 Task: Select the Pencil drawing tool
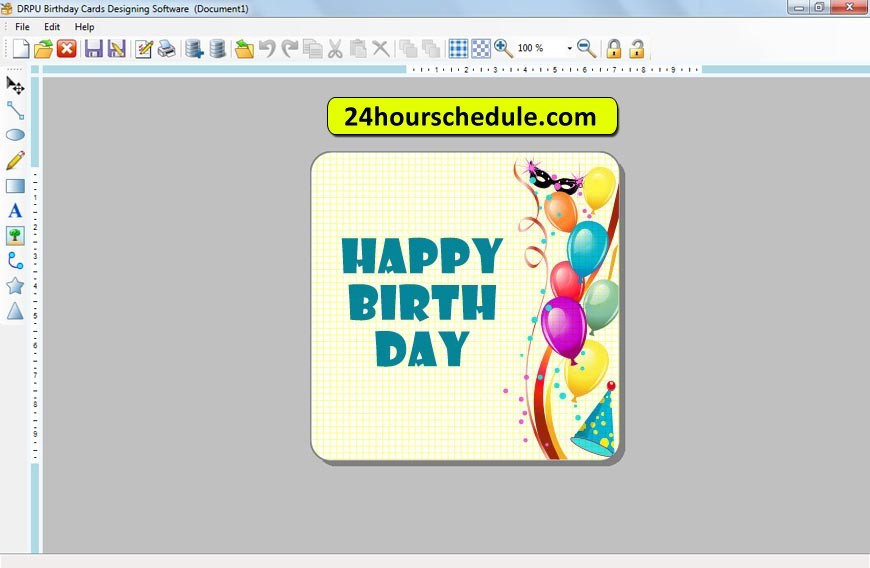click(15, 160)
